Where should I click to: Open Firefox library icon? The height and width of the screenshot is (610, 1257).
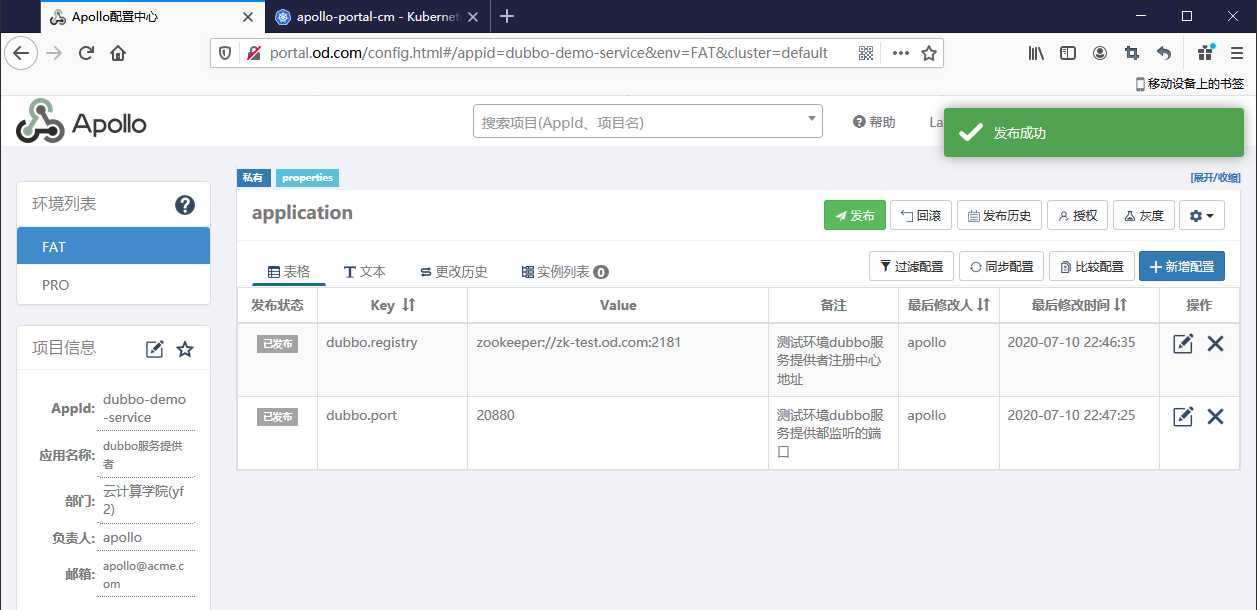(x=1037, y=53)
